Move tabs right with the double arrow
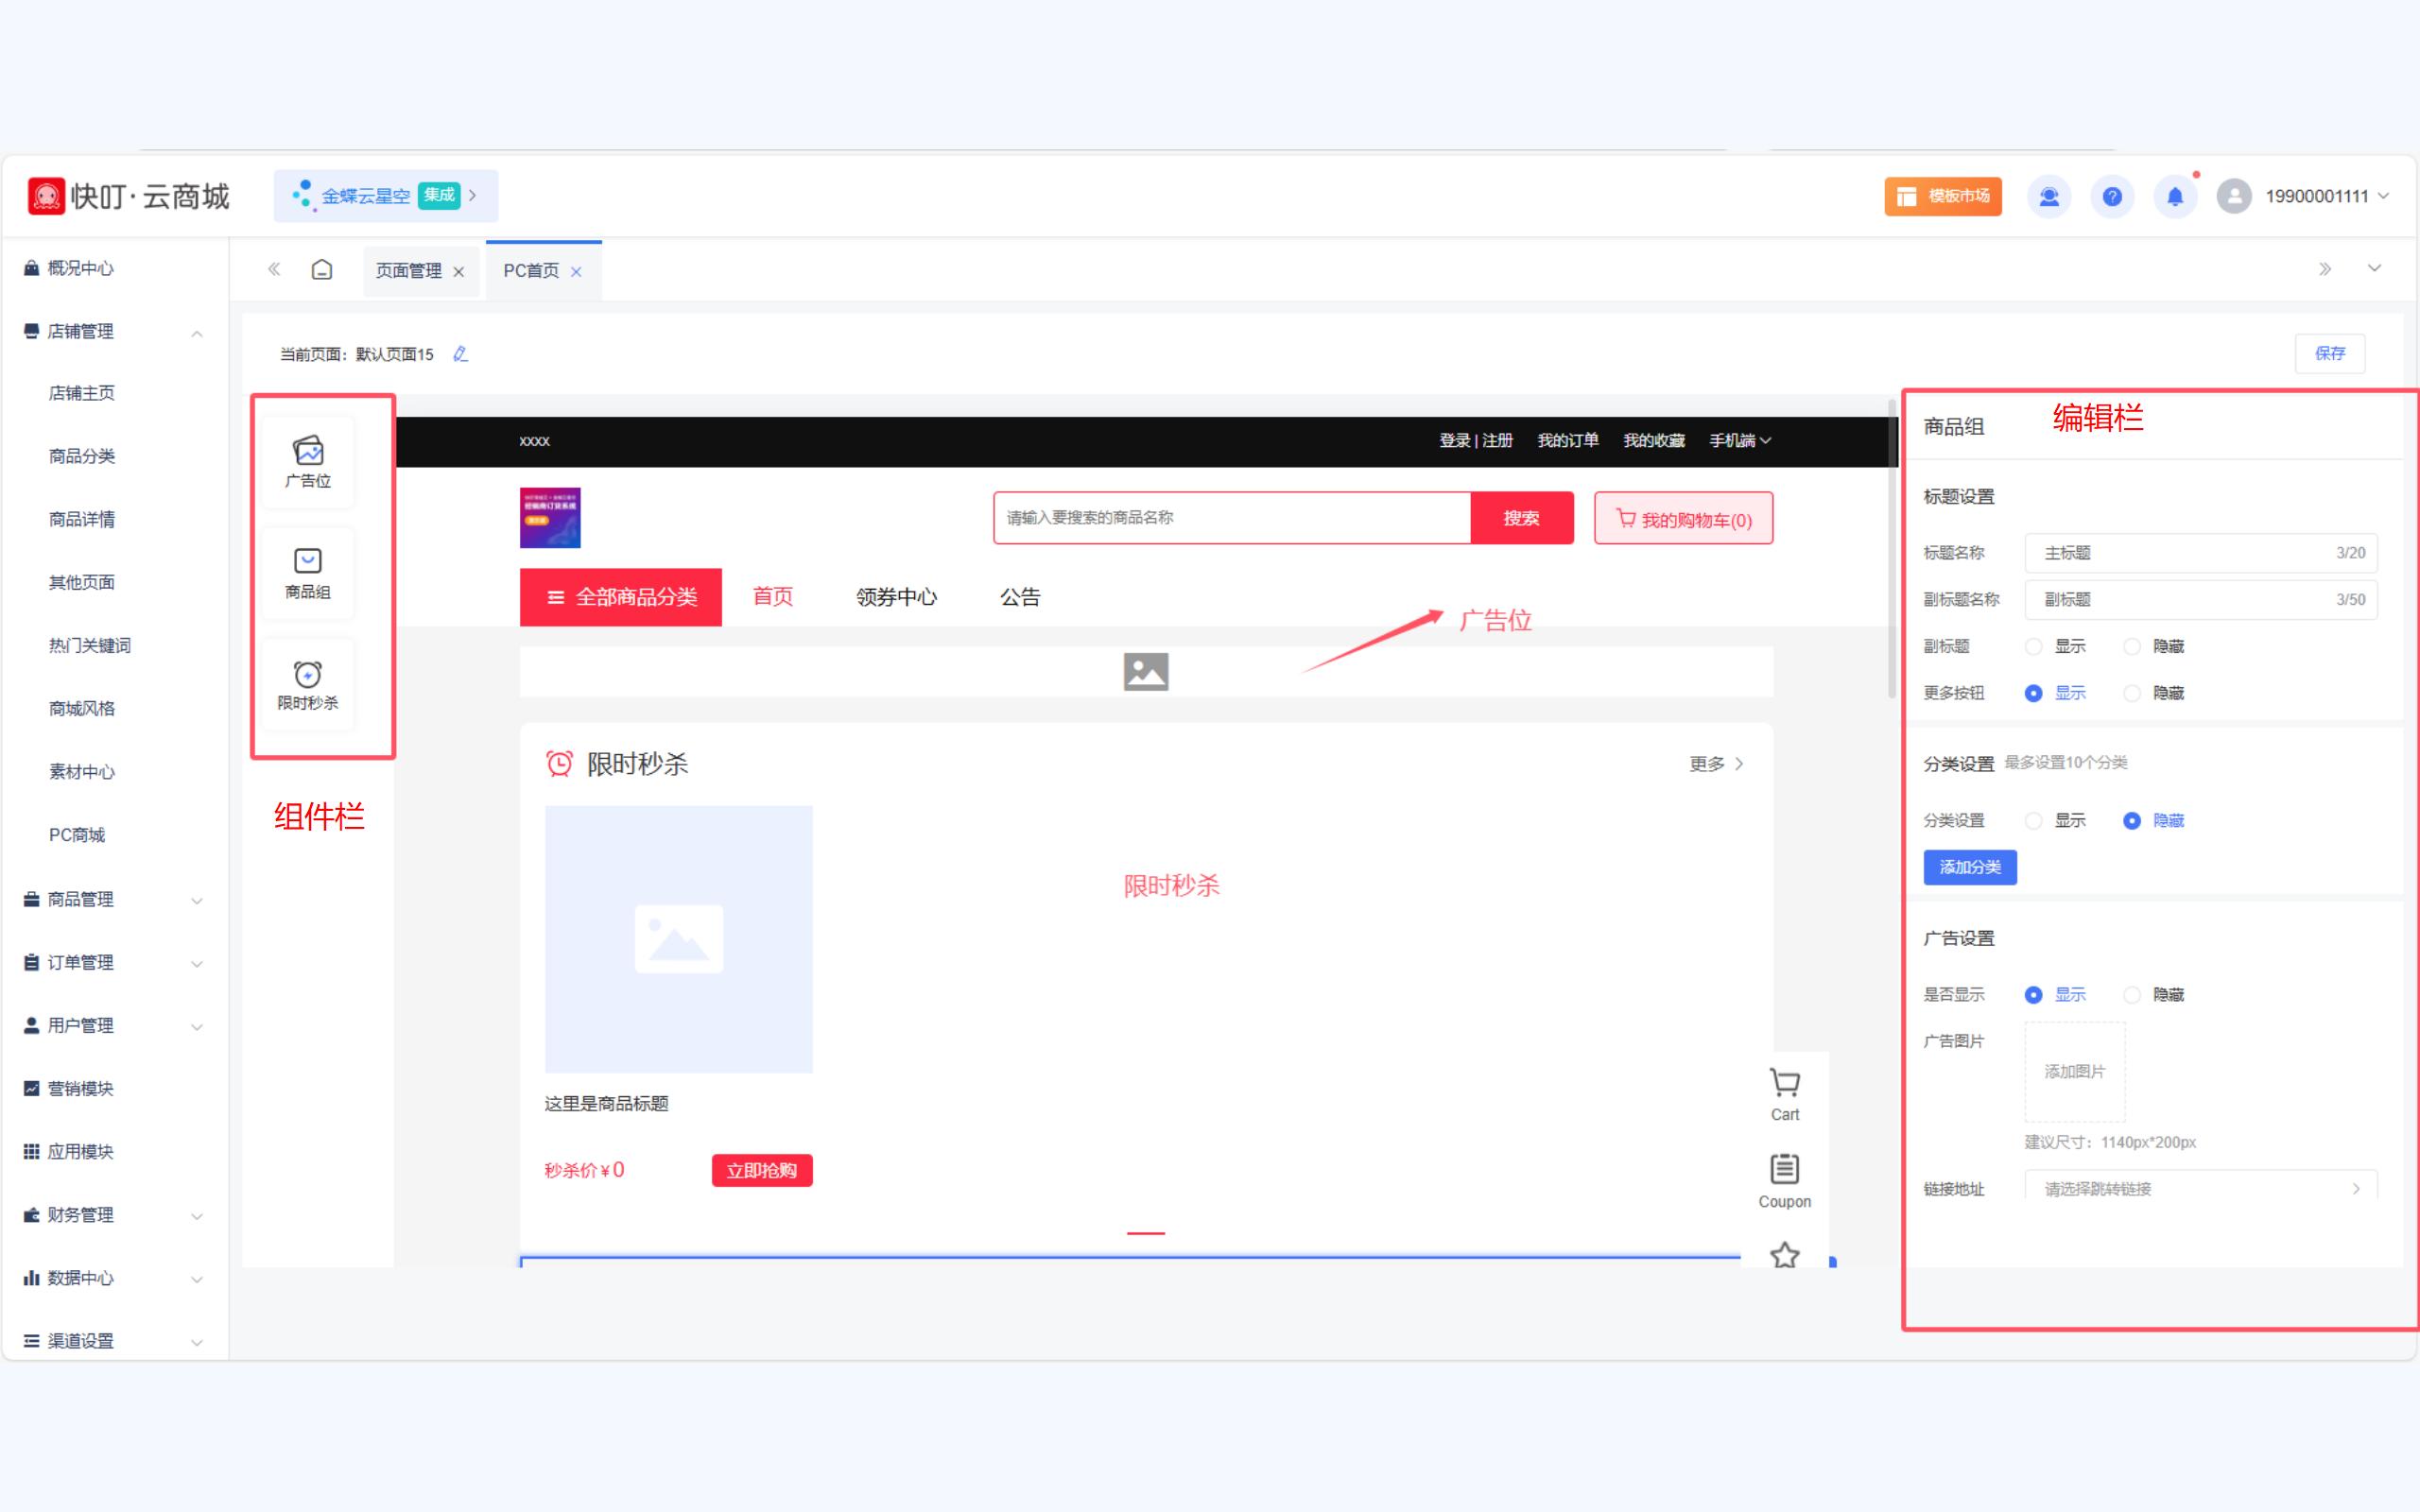 coord(2325,269)
